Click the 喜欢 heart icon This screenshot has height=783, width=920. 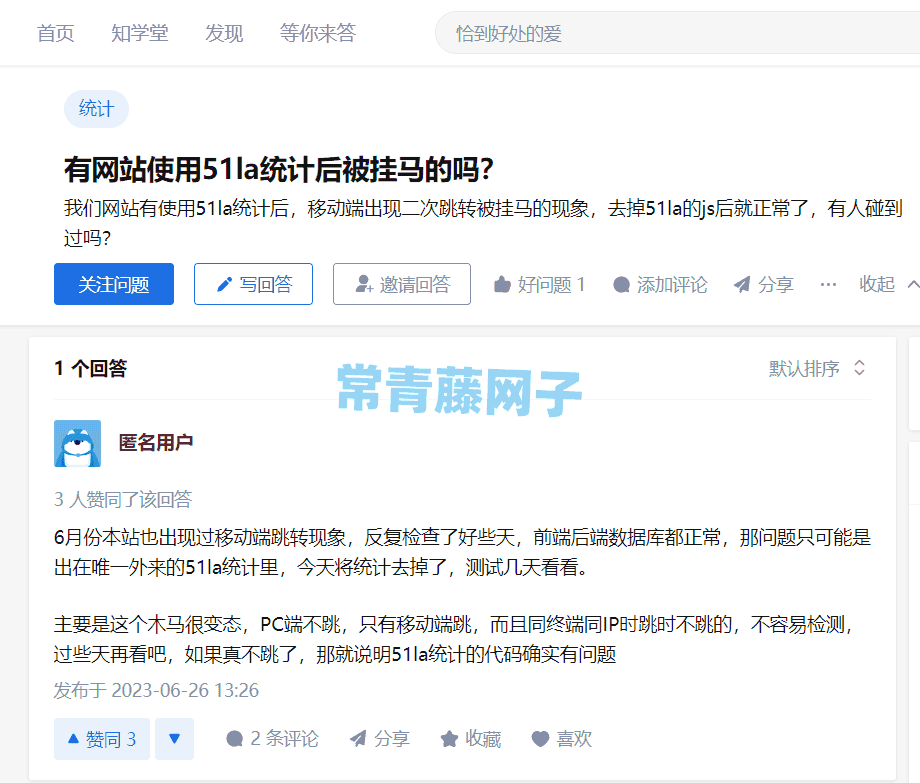click(540, 739)
